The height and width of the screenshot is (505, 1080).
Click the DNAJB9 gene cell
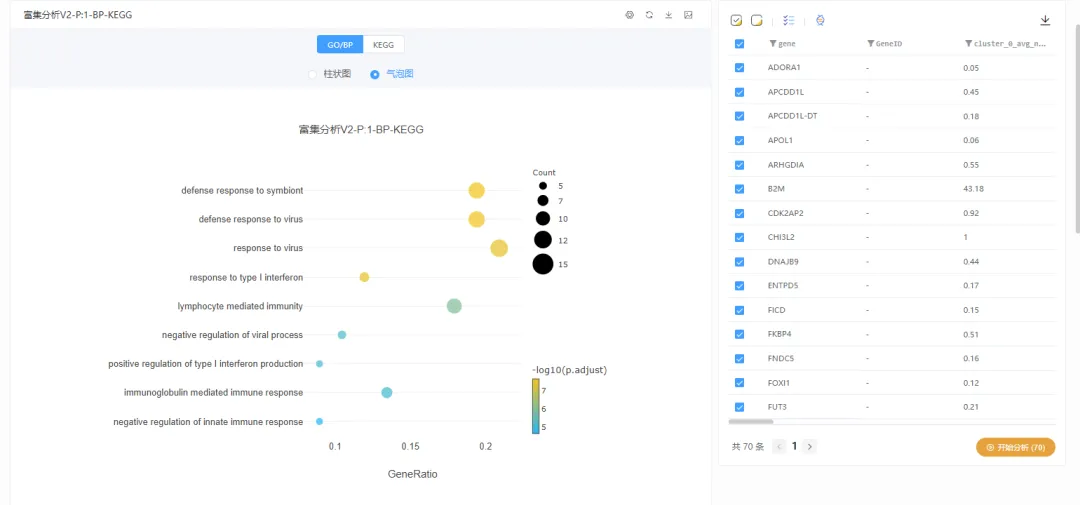point(783,262)
